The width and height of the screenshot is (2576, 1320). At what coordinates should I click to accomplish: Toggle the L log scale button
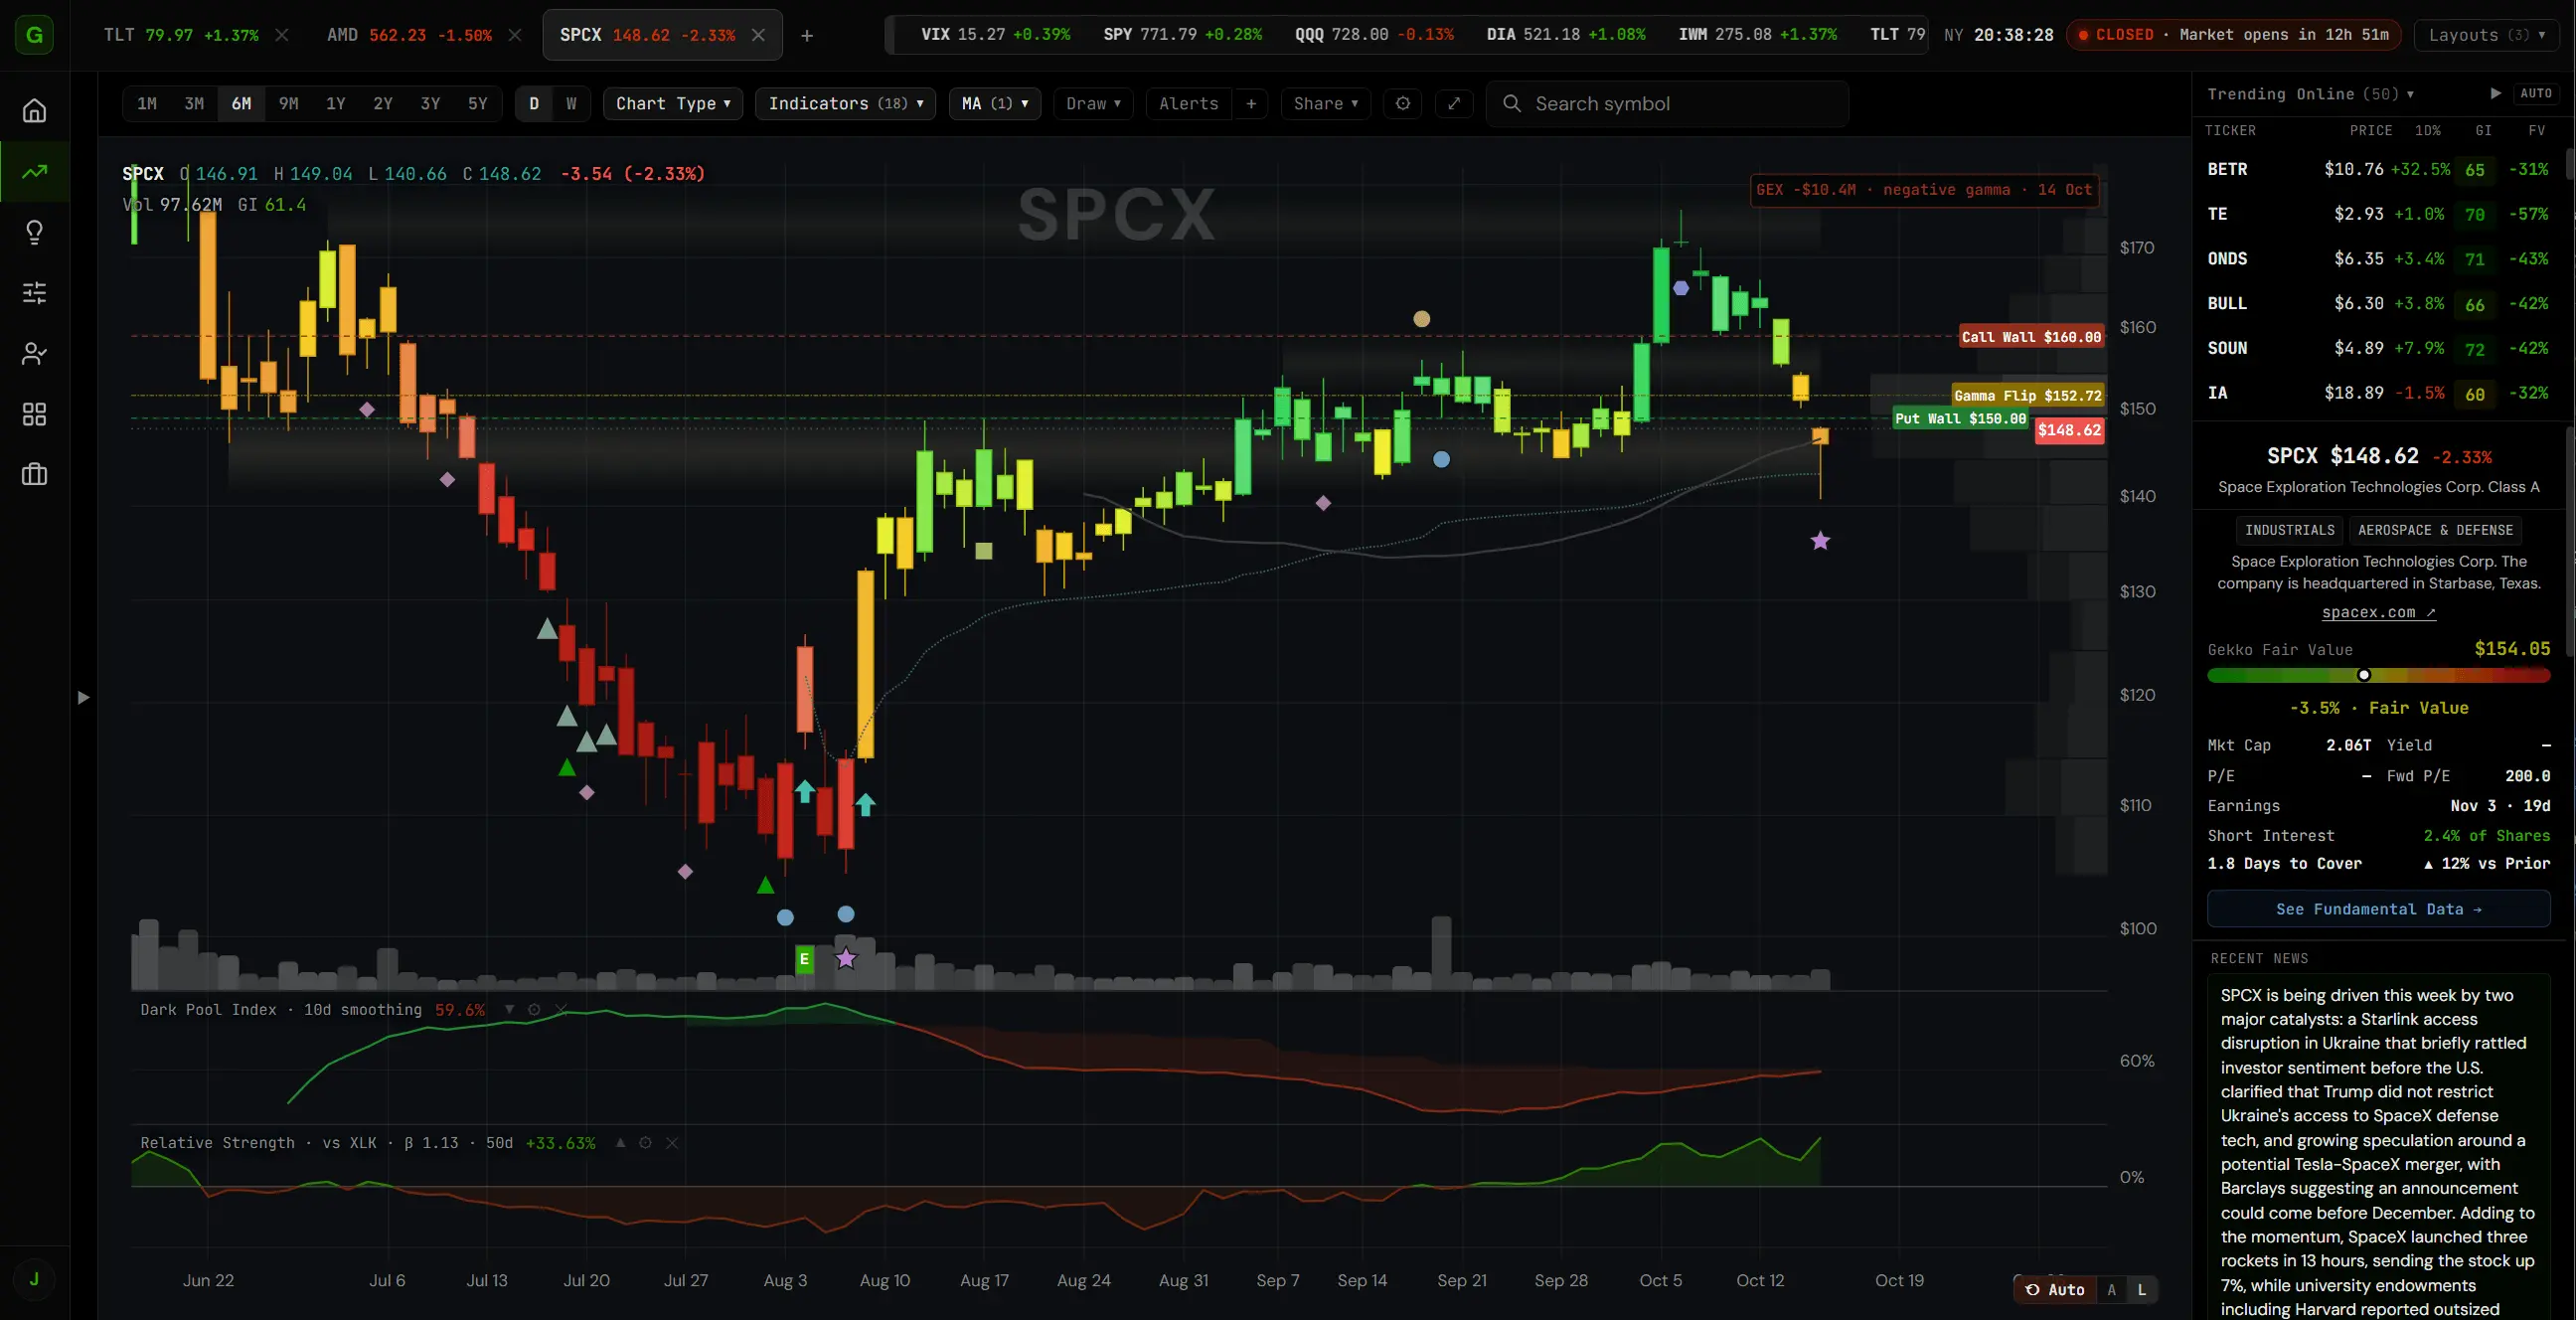tap(2141, 1290)
